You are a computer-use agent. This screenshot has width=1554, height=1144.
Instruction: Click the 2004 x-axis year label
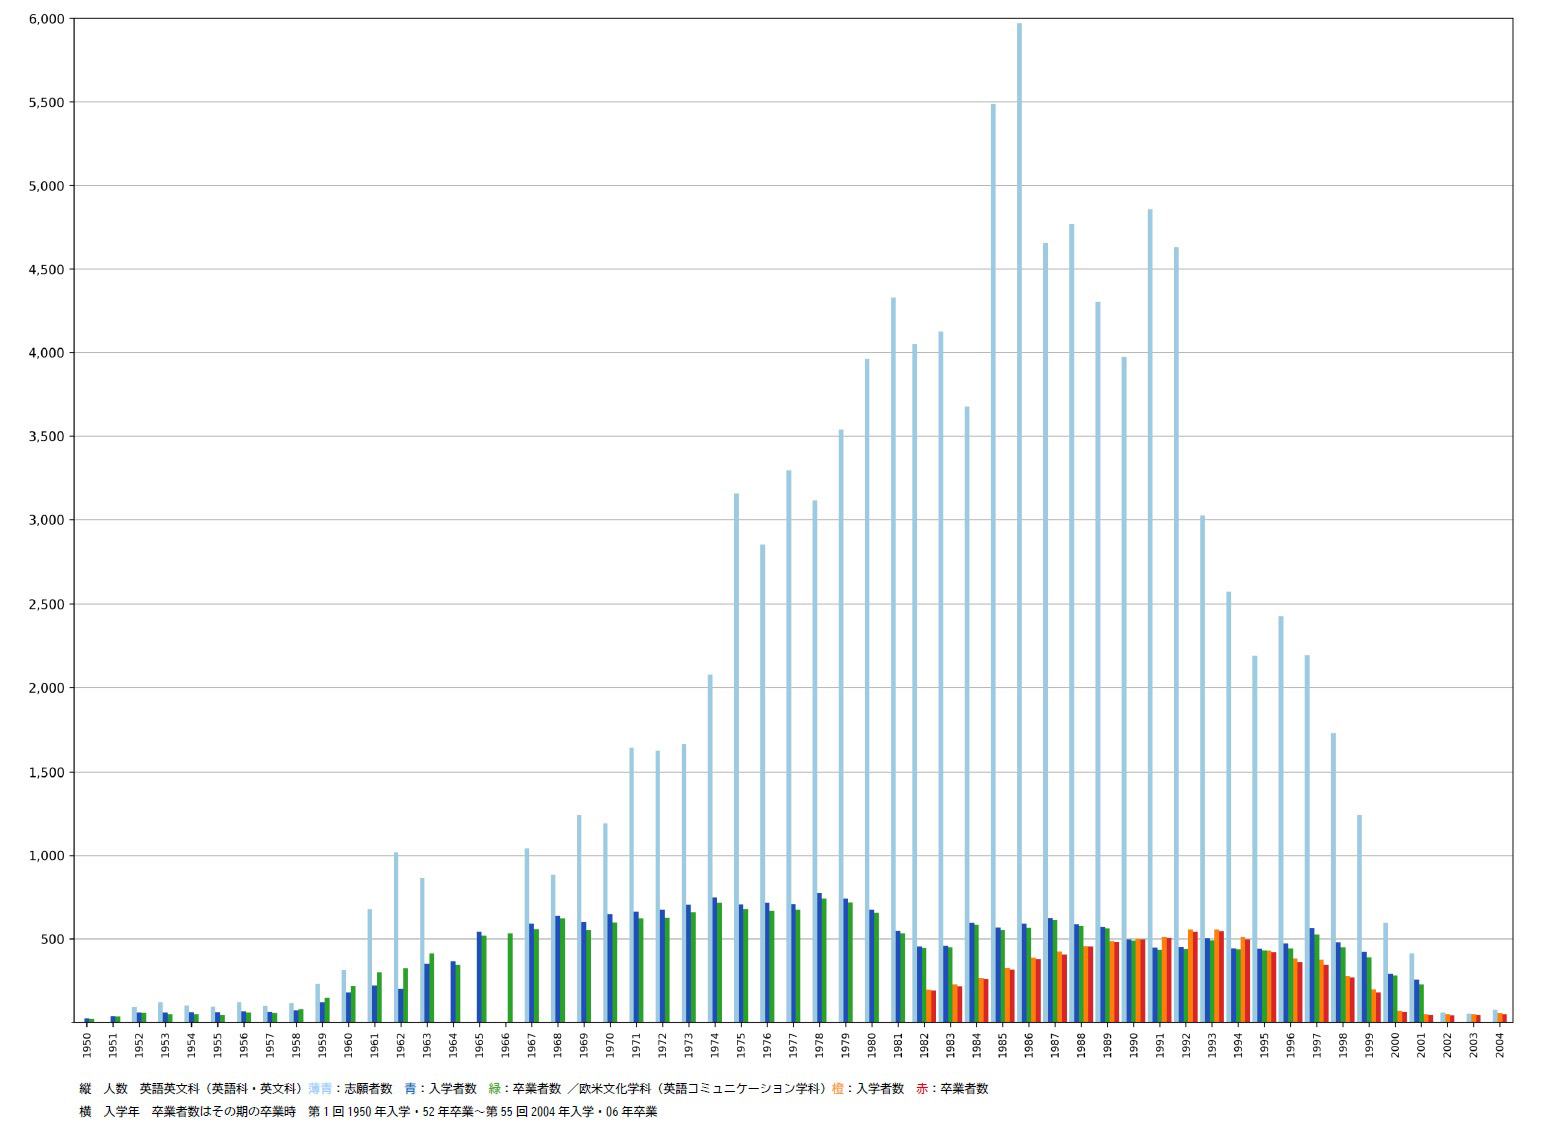tap(1500, 1045)
